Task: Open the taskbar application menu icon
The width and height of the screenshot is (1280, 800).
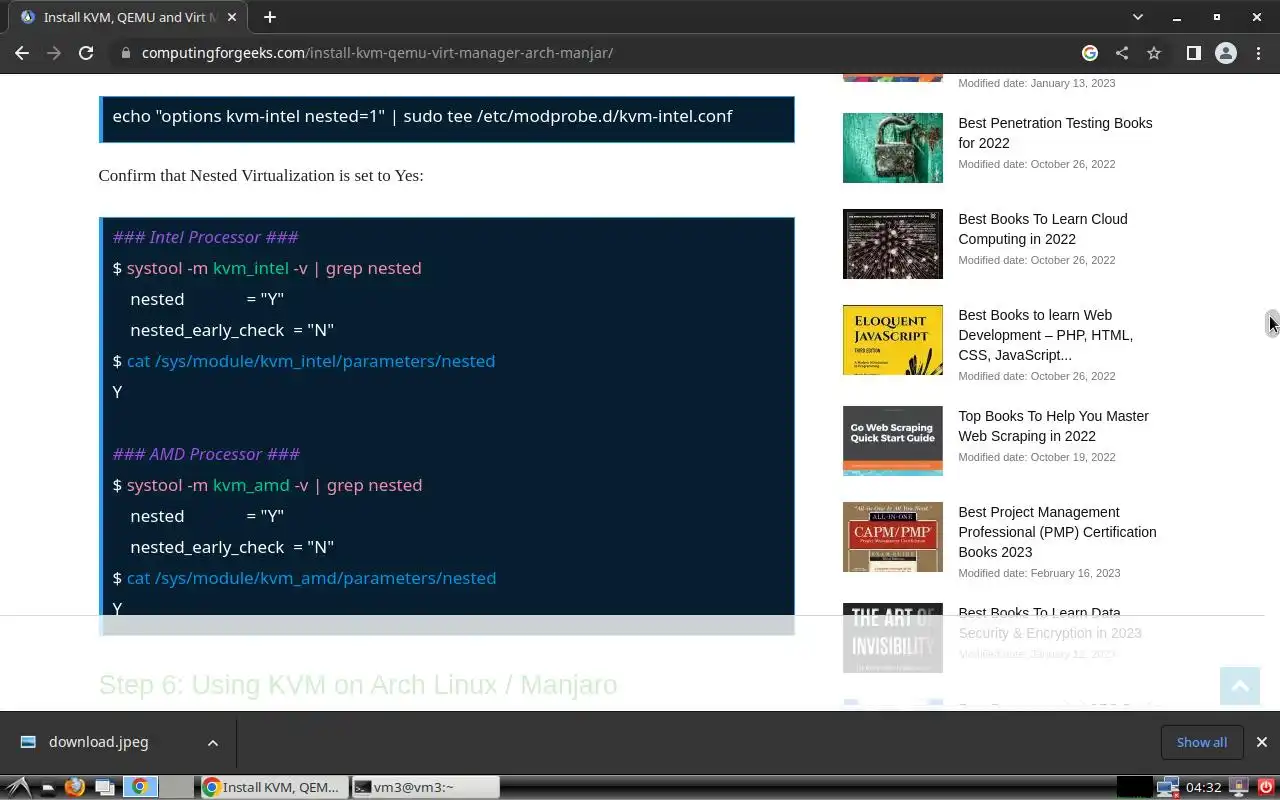Action: (18, 787)
